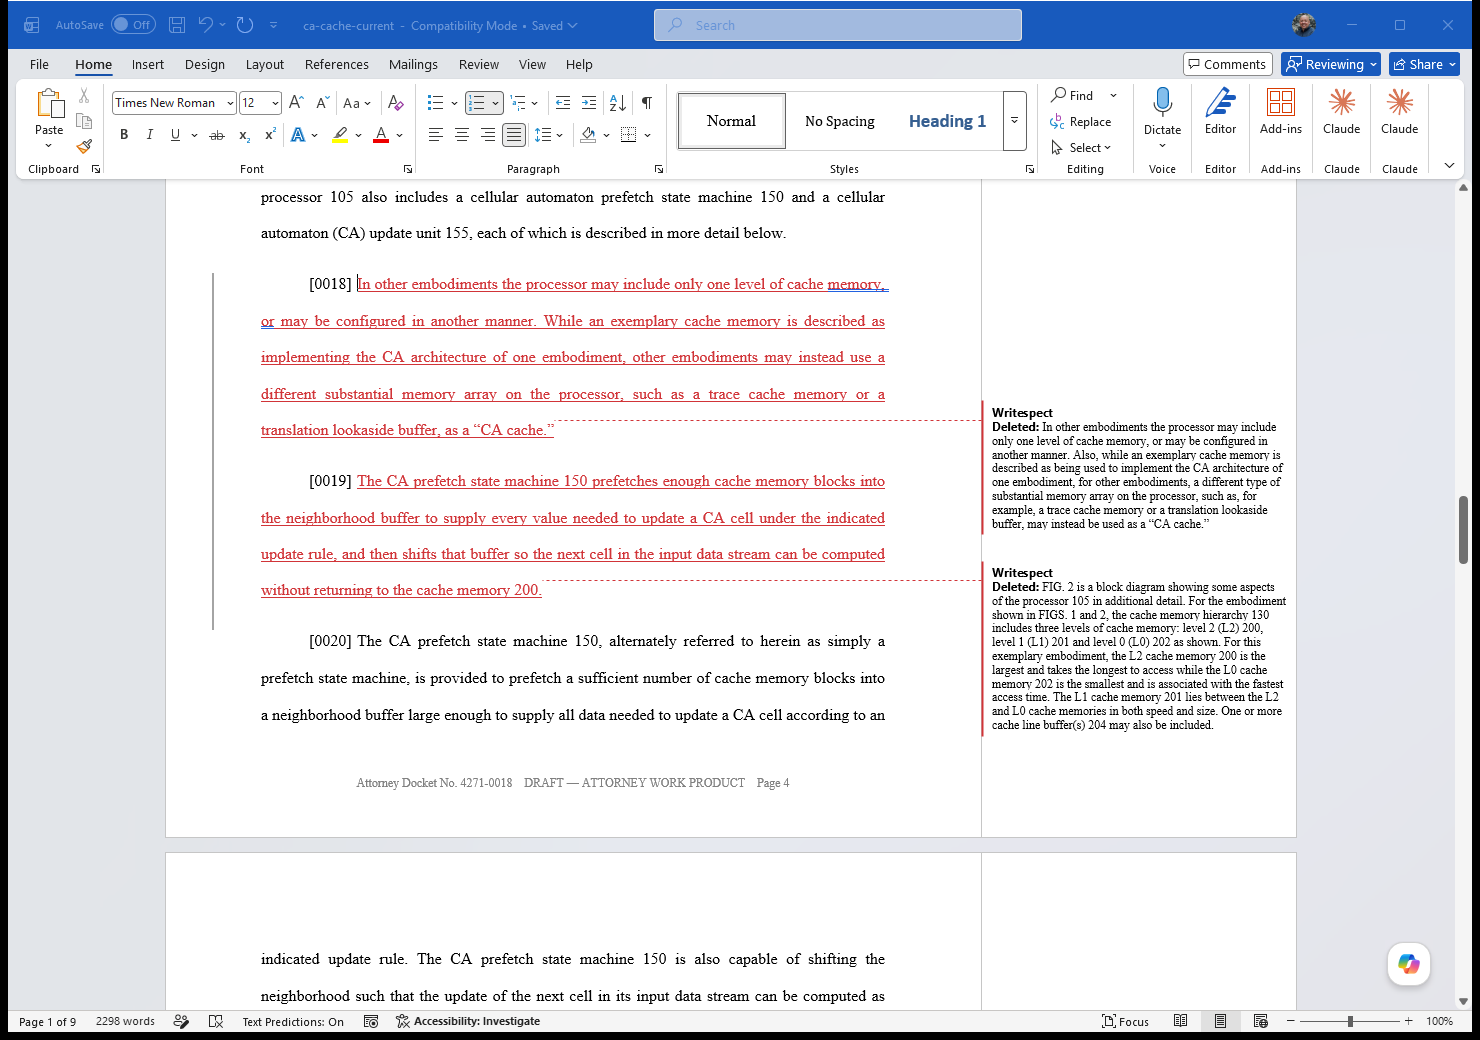Click the 2298 words count

point(125,1021)
